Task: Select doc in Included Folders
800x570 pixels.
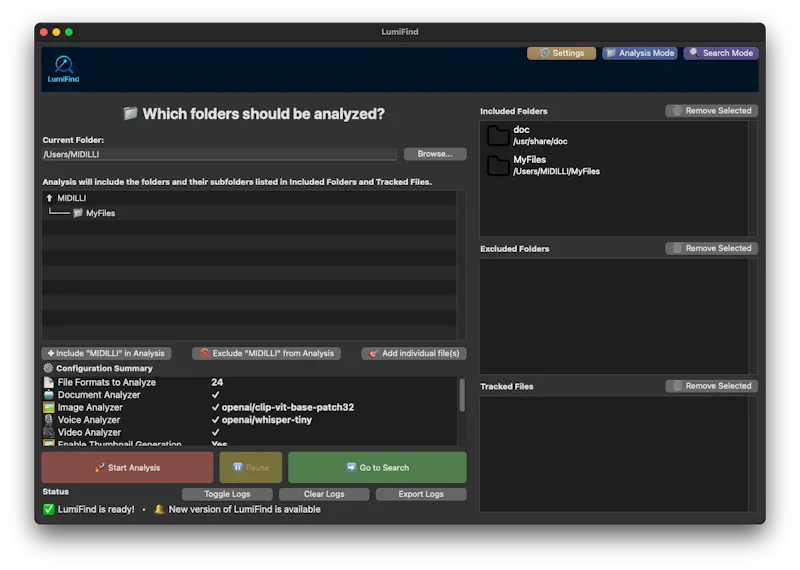Action: click(614, 135)
